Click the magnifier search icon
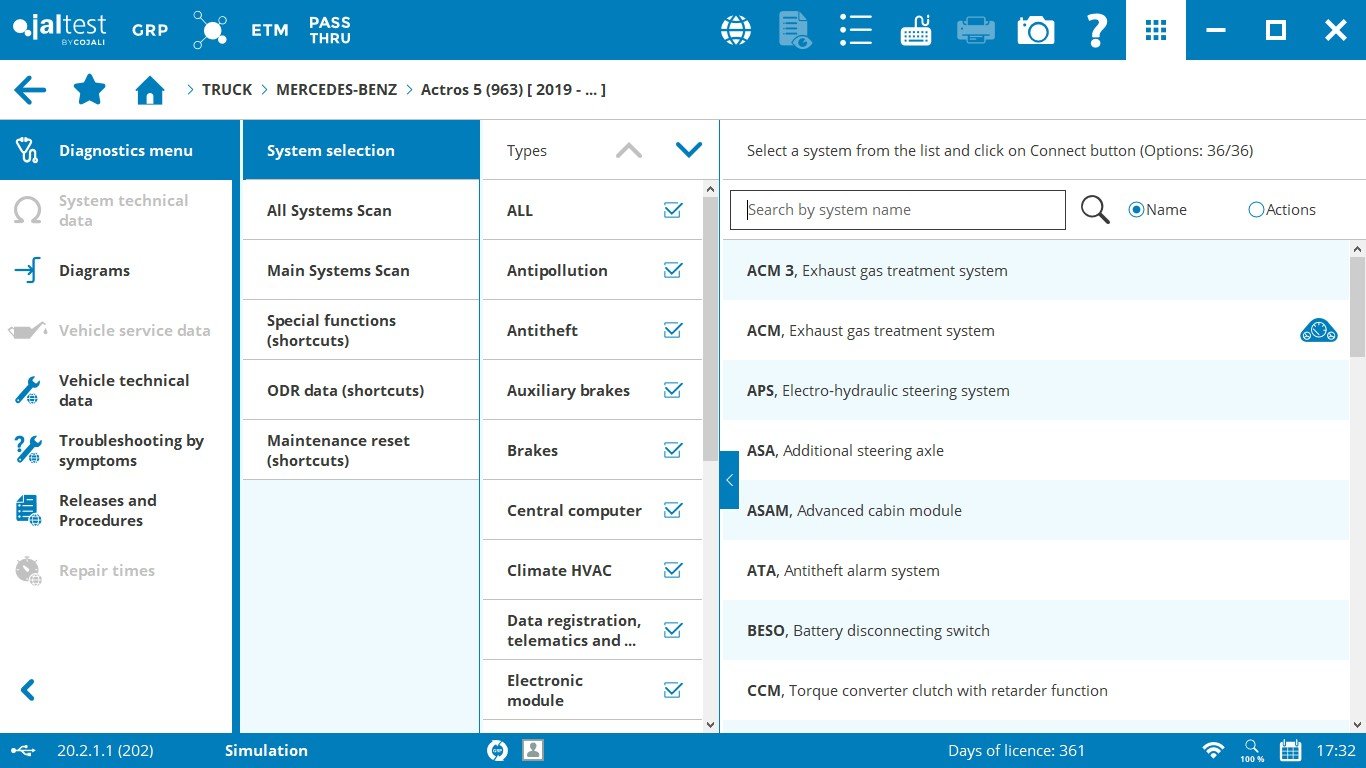The width and height of the screenshot is (1366, 768). coord(1095,210)
